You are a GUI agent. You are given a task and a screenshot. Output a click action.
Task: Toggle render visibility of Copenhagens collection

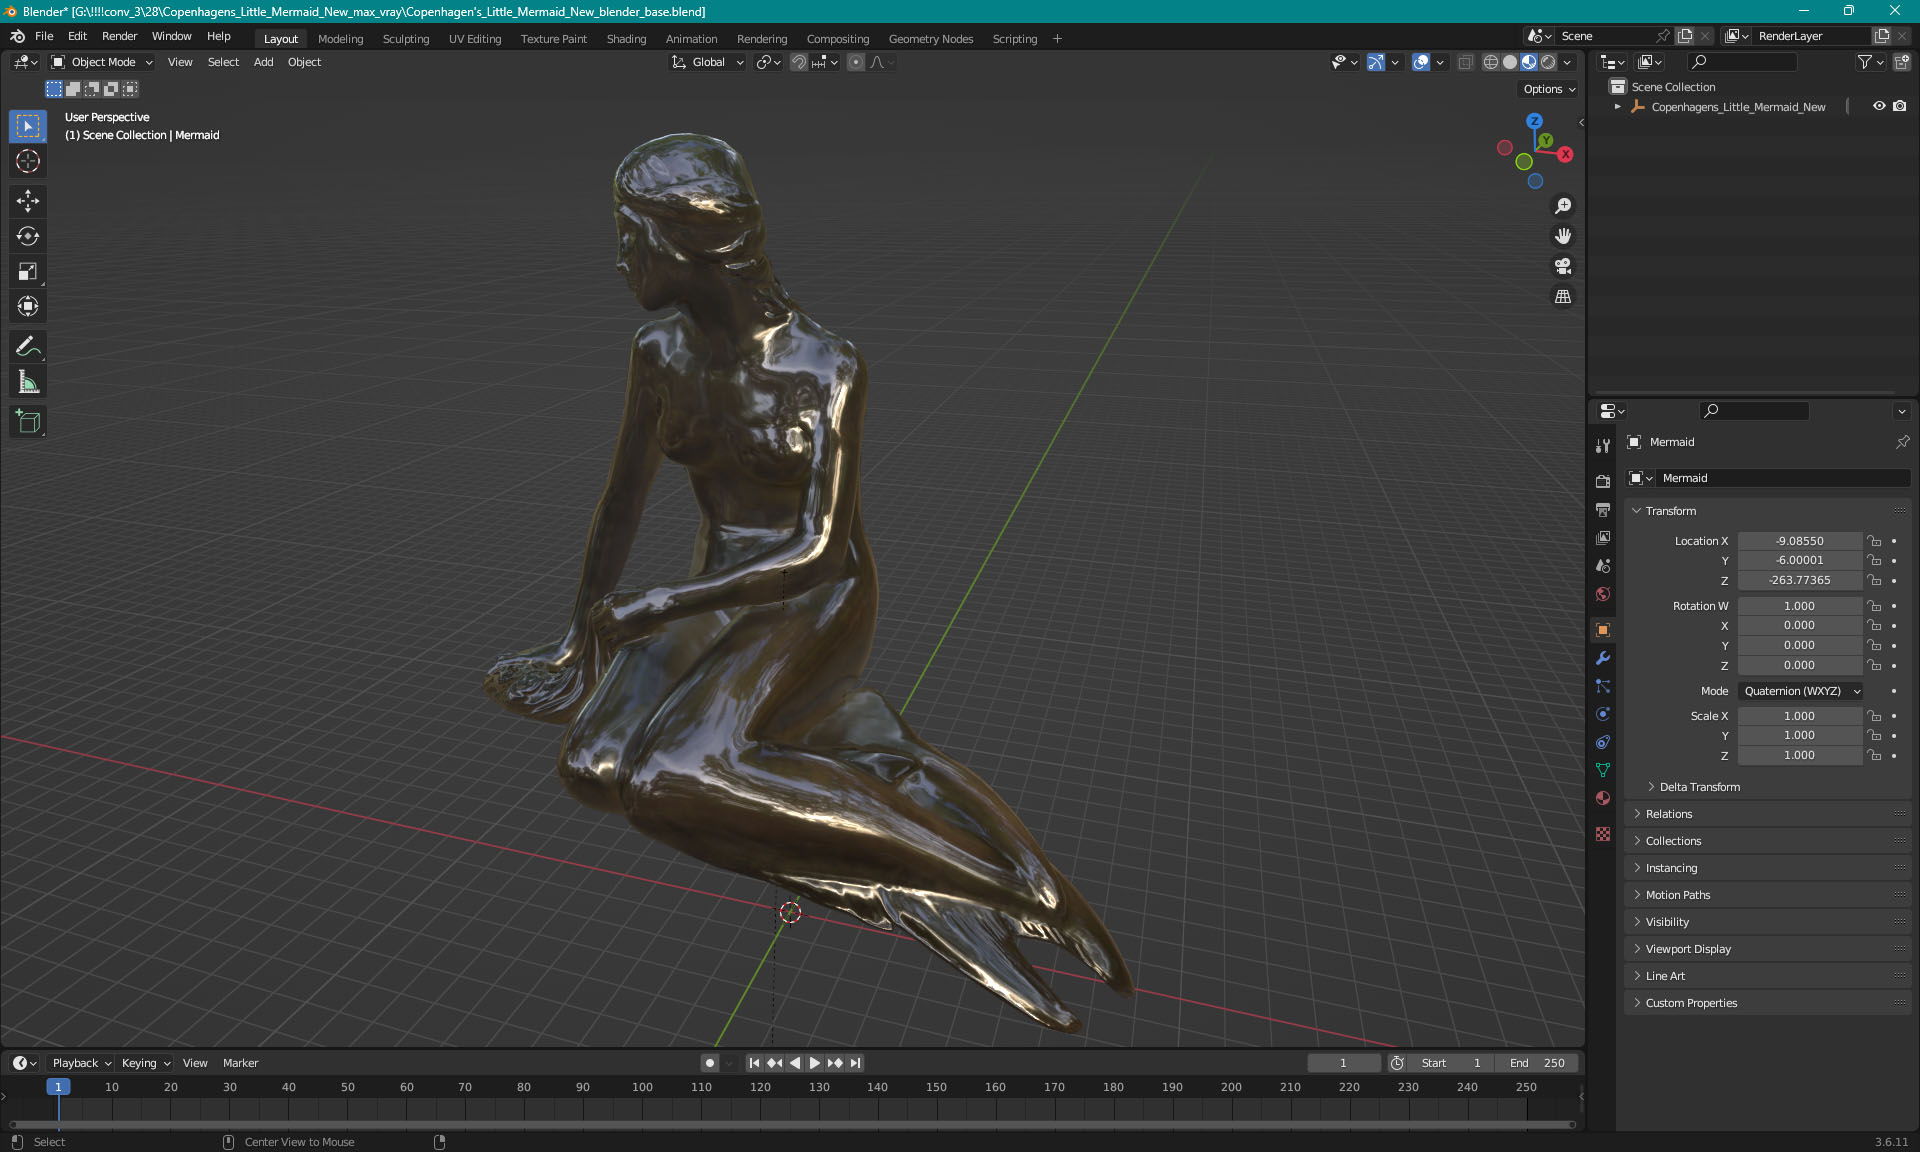click(1899, 106)
